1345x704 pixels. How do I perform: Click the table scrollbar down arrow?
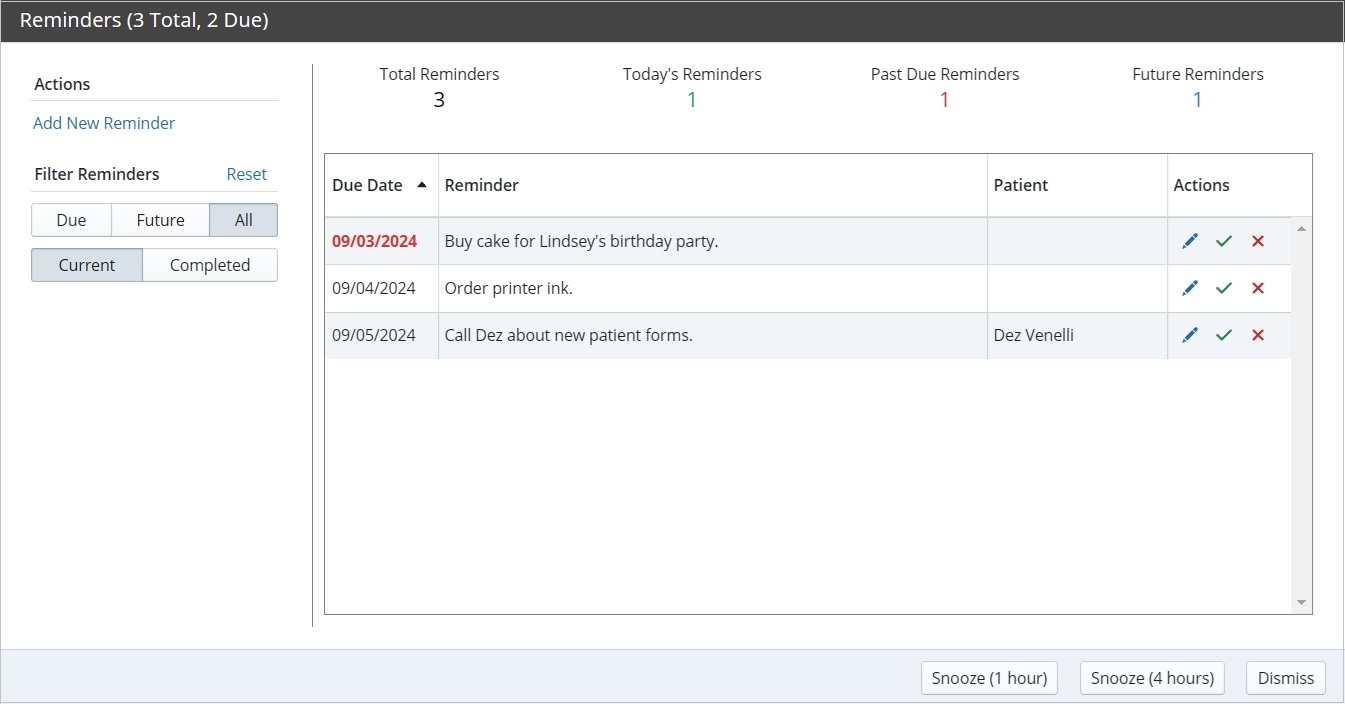click(x=1301, y=602)
